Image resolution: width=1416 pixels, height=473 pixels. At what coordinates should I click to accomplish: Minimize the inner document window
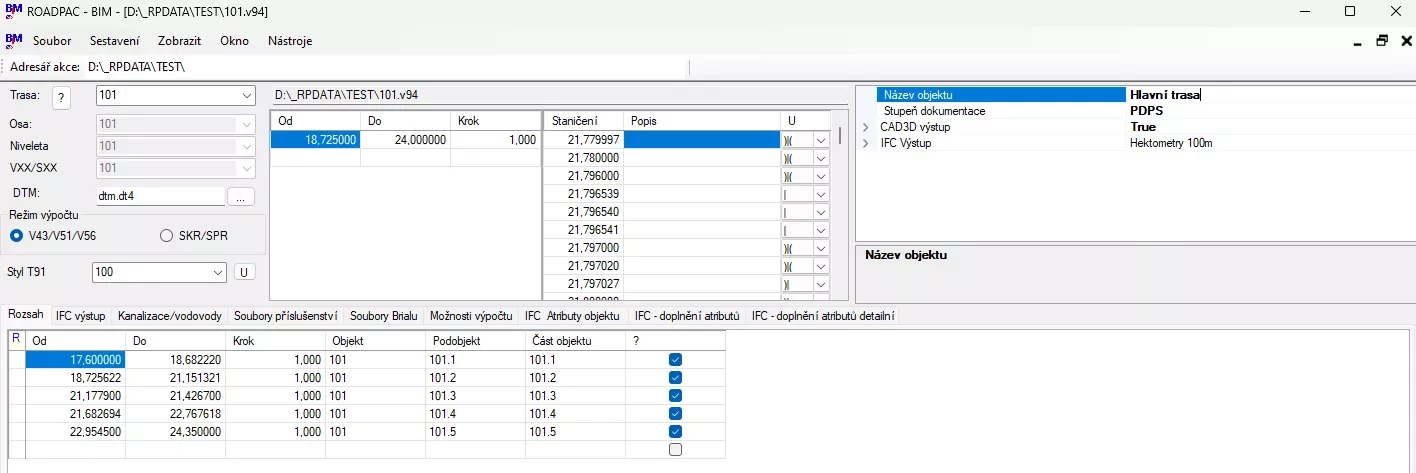point(1357,41)
